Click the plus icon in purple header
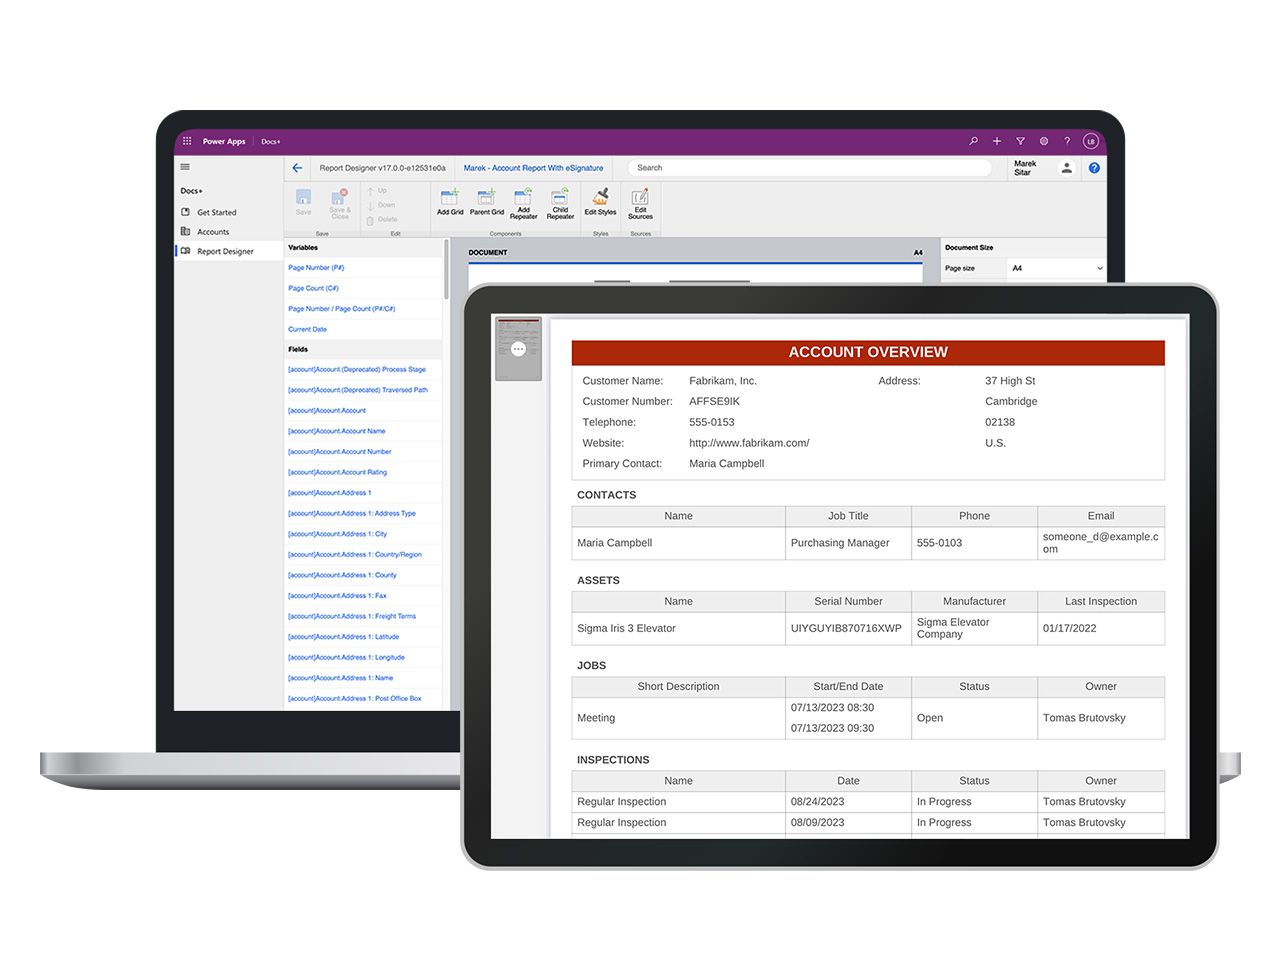This screenshot has height=960, width=1280. click(997, 141)
